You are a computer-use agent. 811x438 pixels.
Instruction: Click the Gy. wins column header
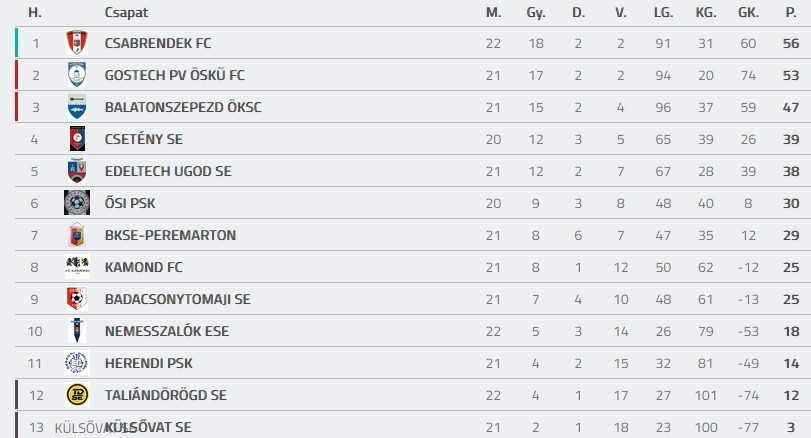coord(536,12)
